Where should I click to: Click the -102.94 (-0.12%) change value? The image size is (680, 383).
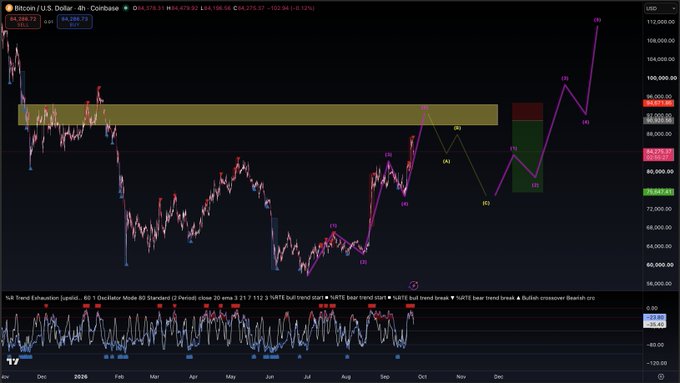(291, 8)
